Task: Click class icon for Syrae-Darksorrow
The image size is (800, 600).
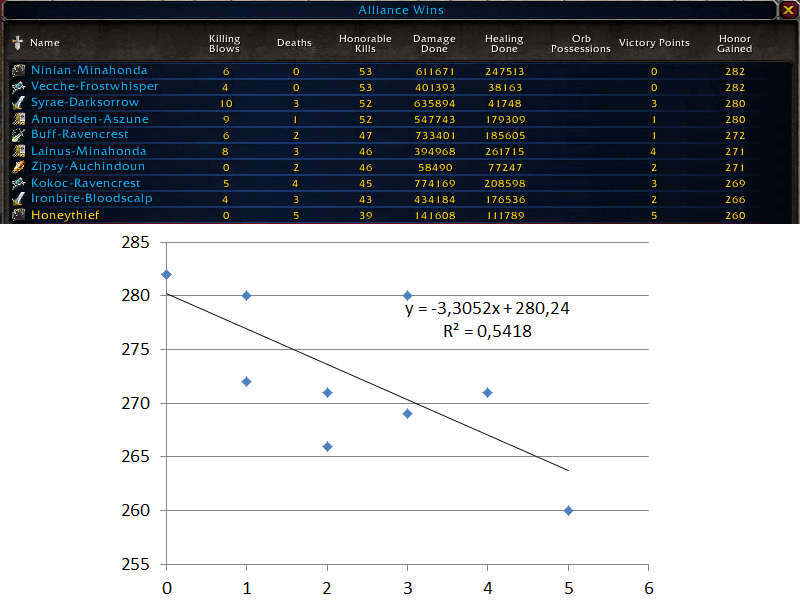Action: [x=19, y=103]
